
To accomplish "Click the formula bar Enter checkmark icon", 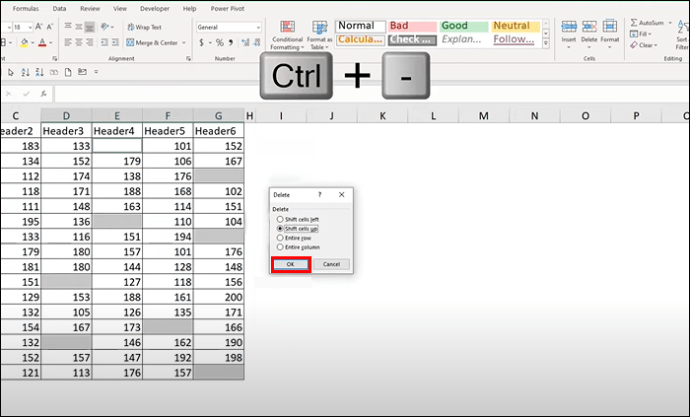I will (x=26, y=94).
